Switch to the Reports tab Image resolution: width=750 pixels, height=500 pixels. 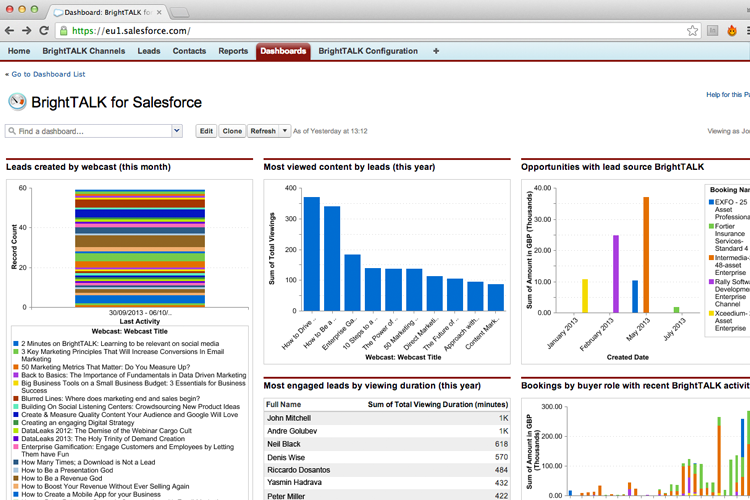coord(233,51)
